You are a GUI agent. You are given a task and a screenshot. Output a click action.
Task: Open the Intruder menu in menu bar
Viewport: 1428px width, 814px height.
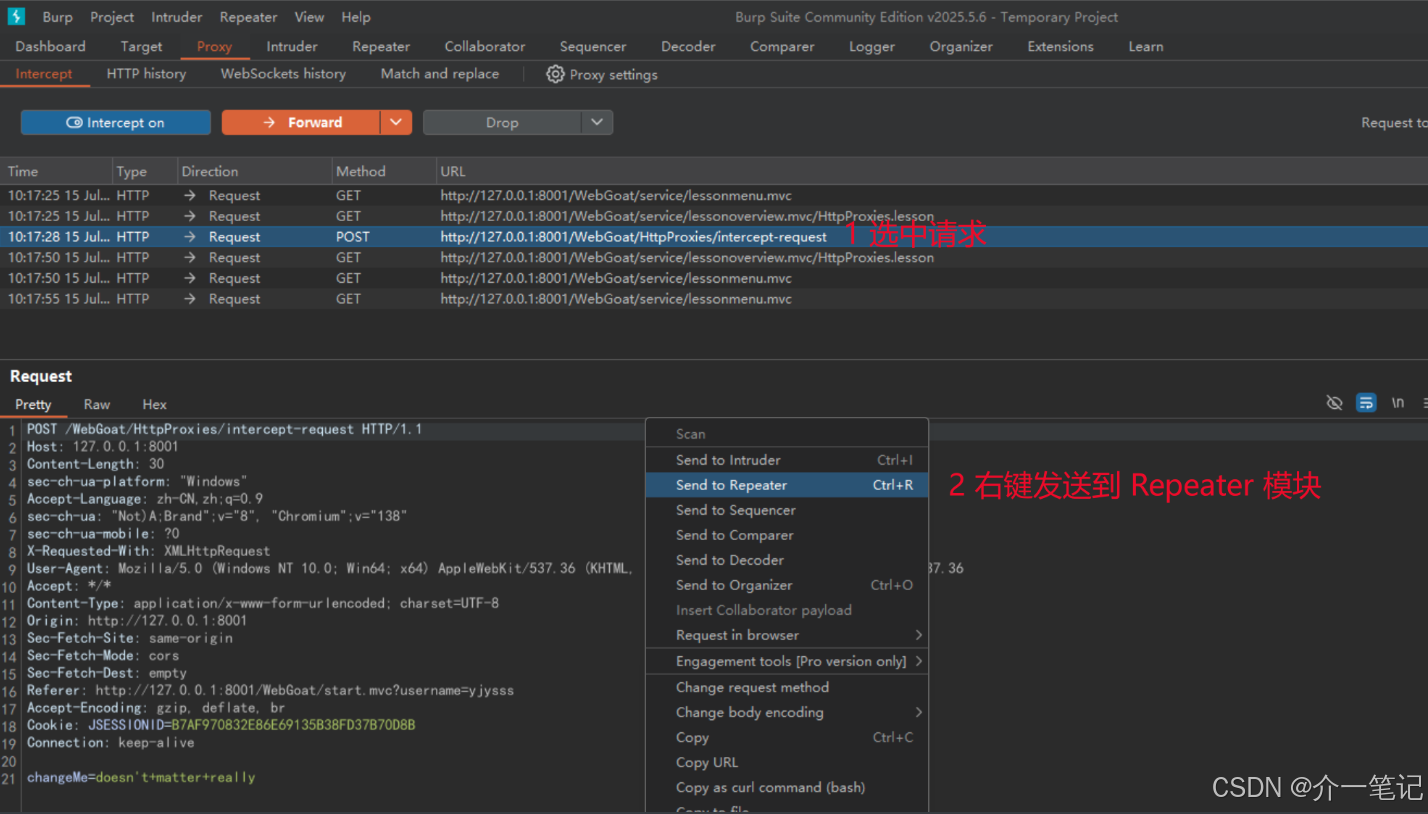coord(177,17)
